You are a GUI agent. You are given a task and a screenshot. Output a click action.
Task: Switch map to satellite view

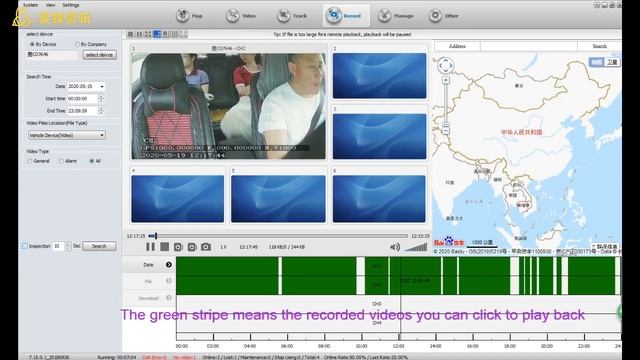pyautogui.click(x=612, y=62)
